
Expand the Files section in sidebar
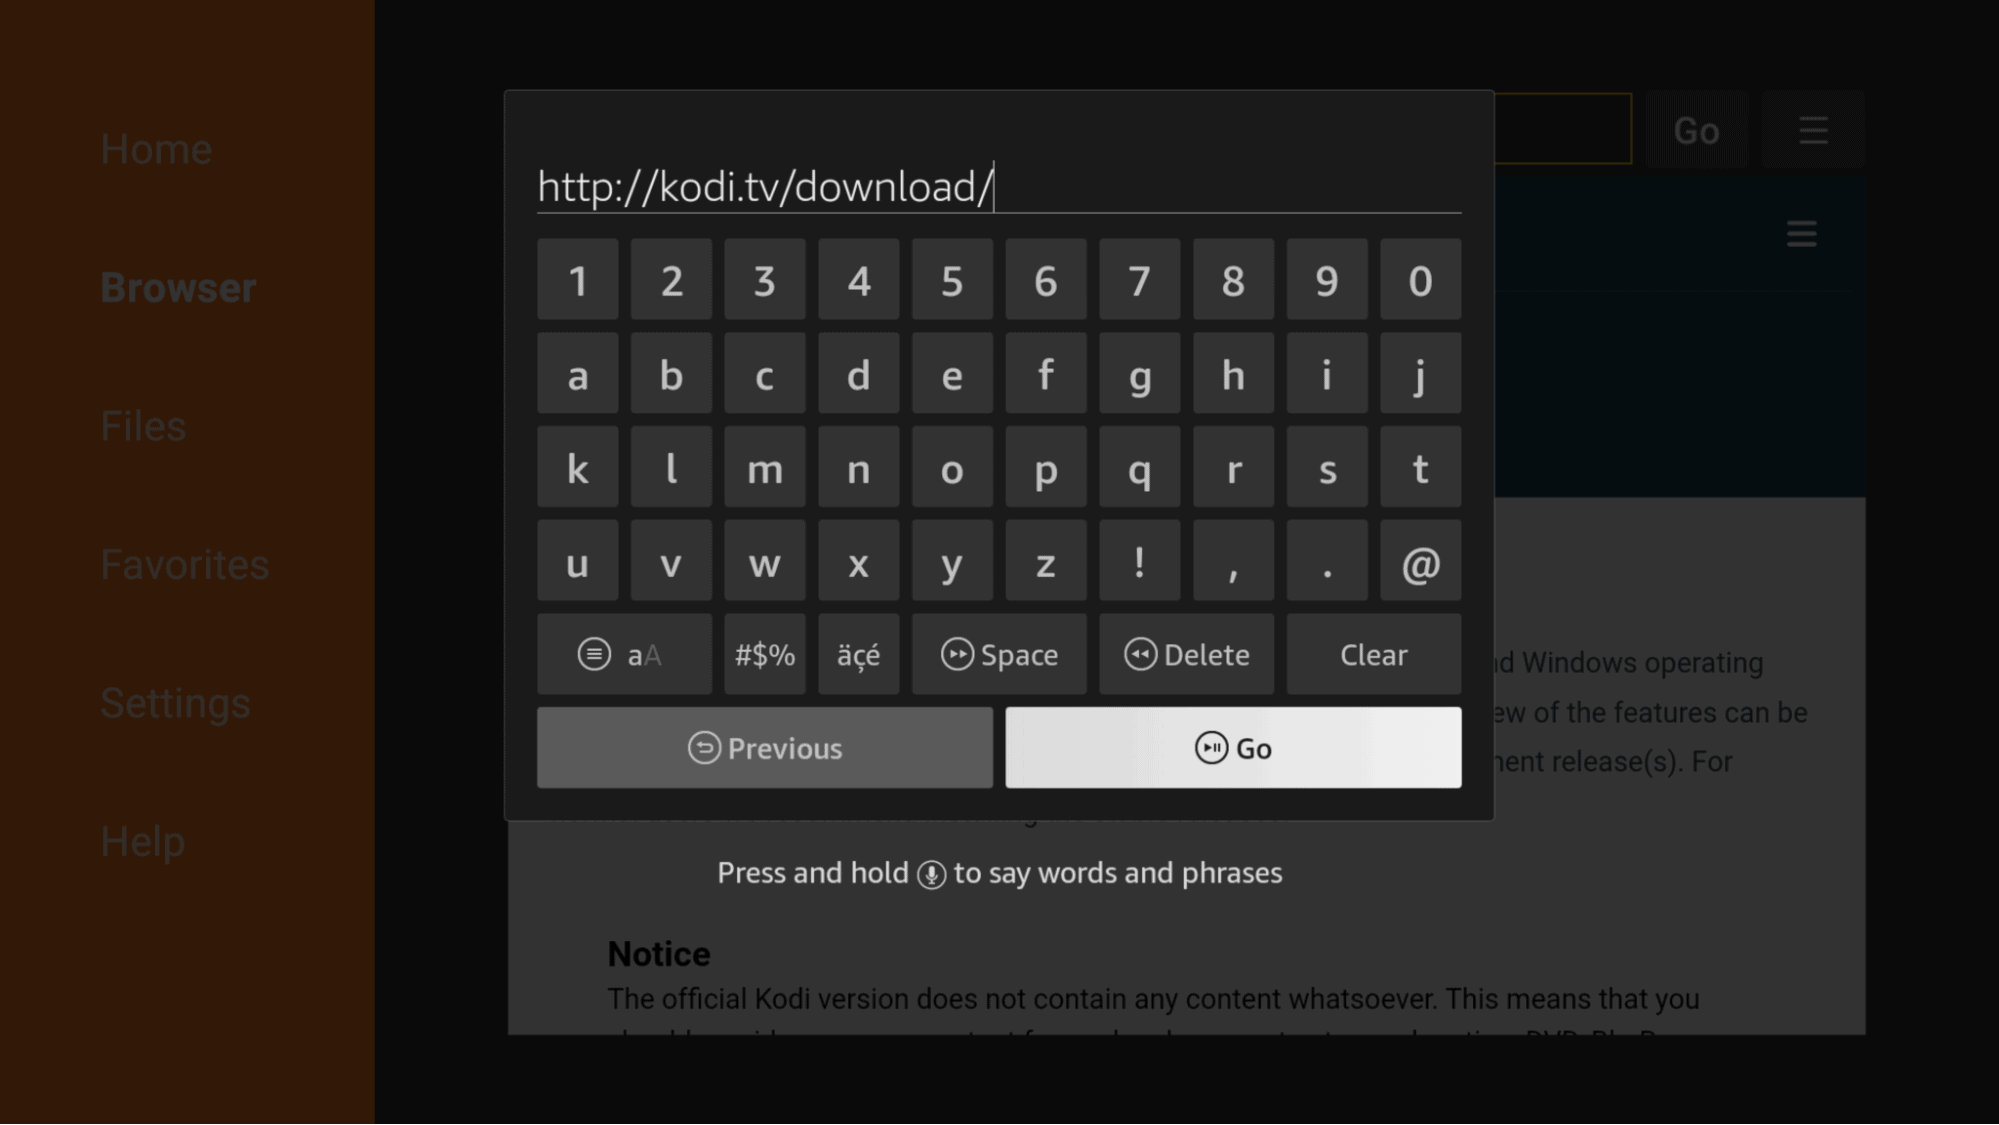click(x=143, y=426)
